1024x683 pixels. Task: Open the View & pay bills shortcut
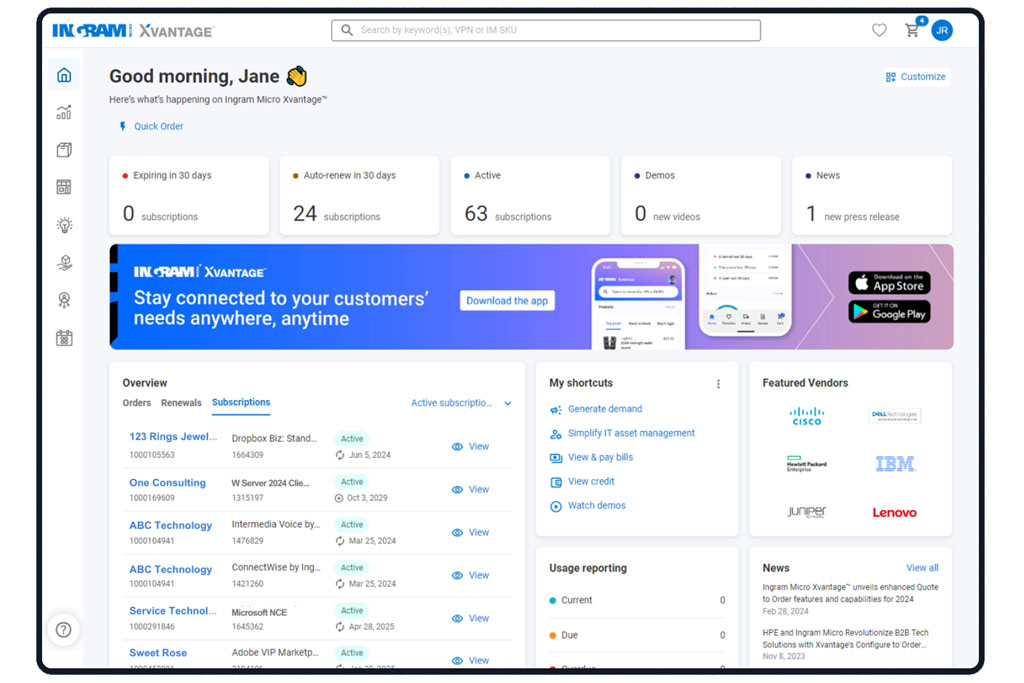click(600, 457)
